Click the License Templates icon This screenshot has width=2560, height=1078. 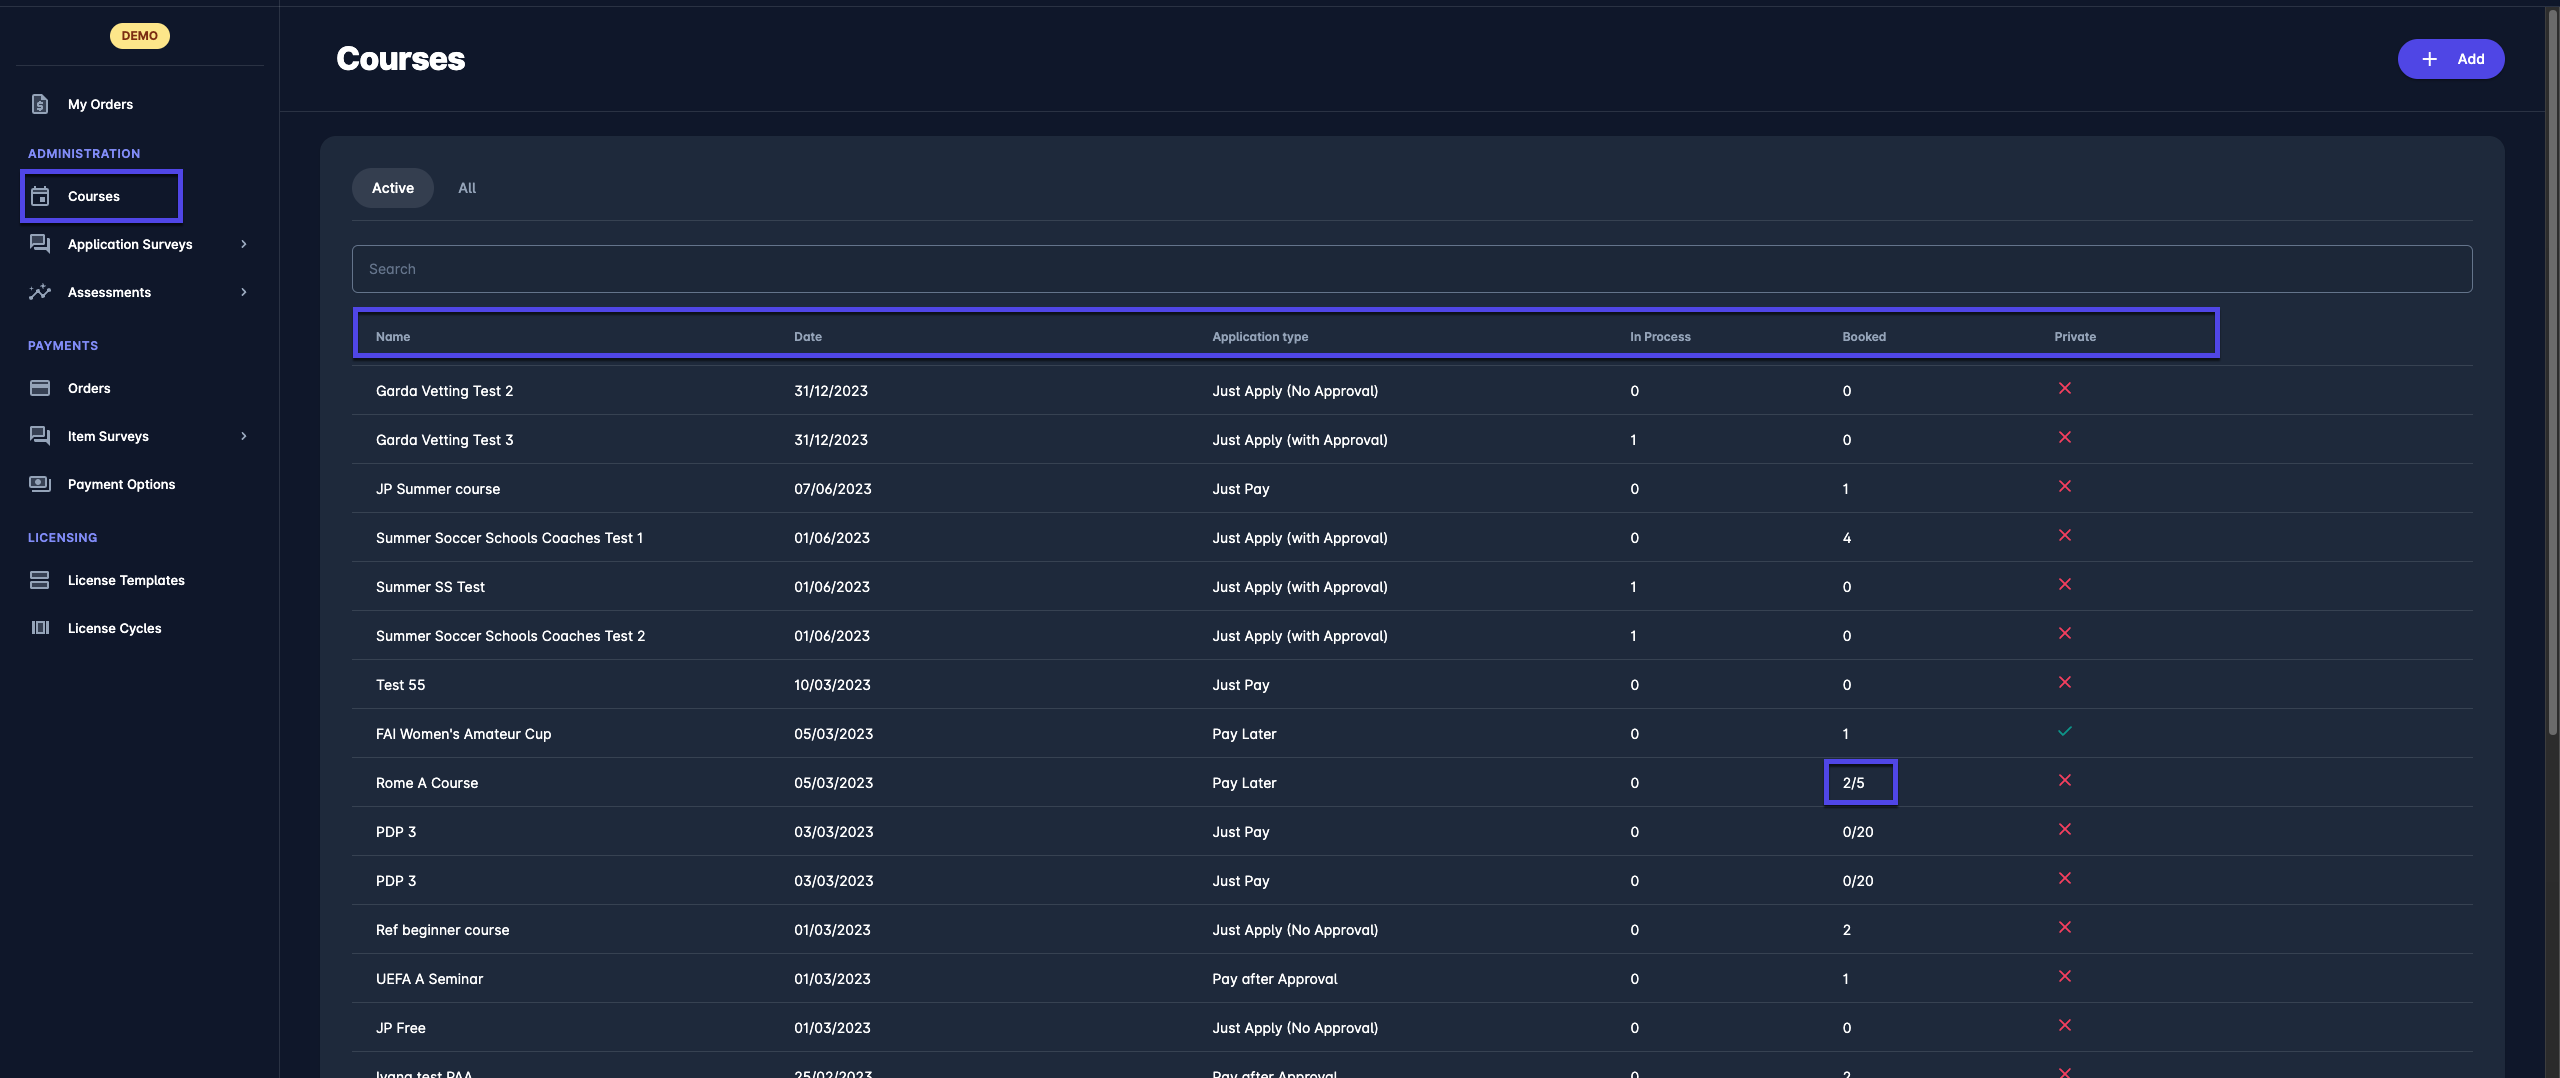40,580
